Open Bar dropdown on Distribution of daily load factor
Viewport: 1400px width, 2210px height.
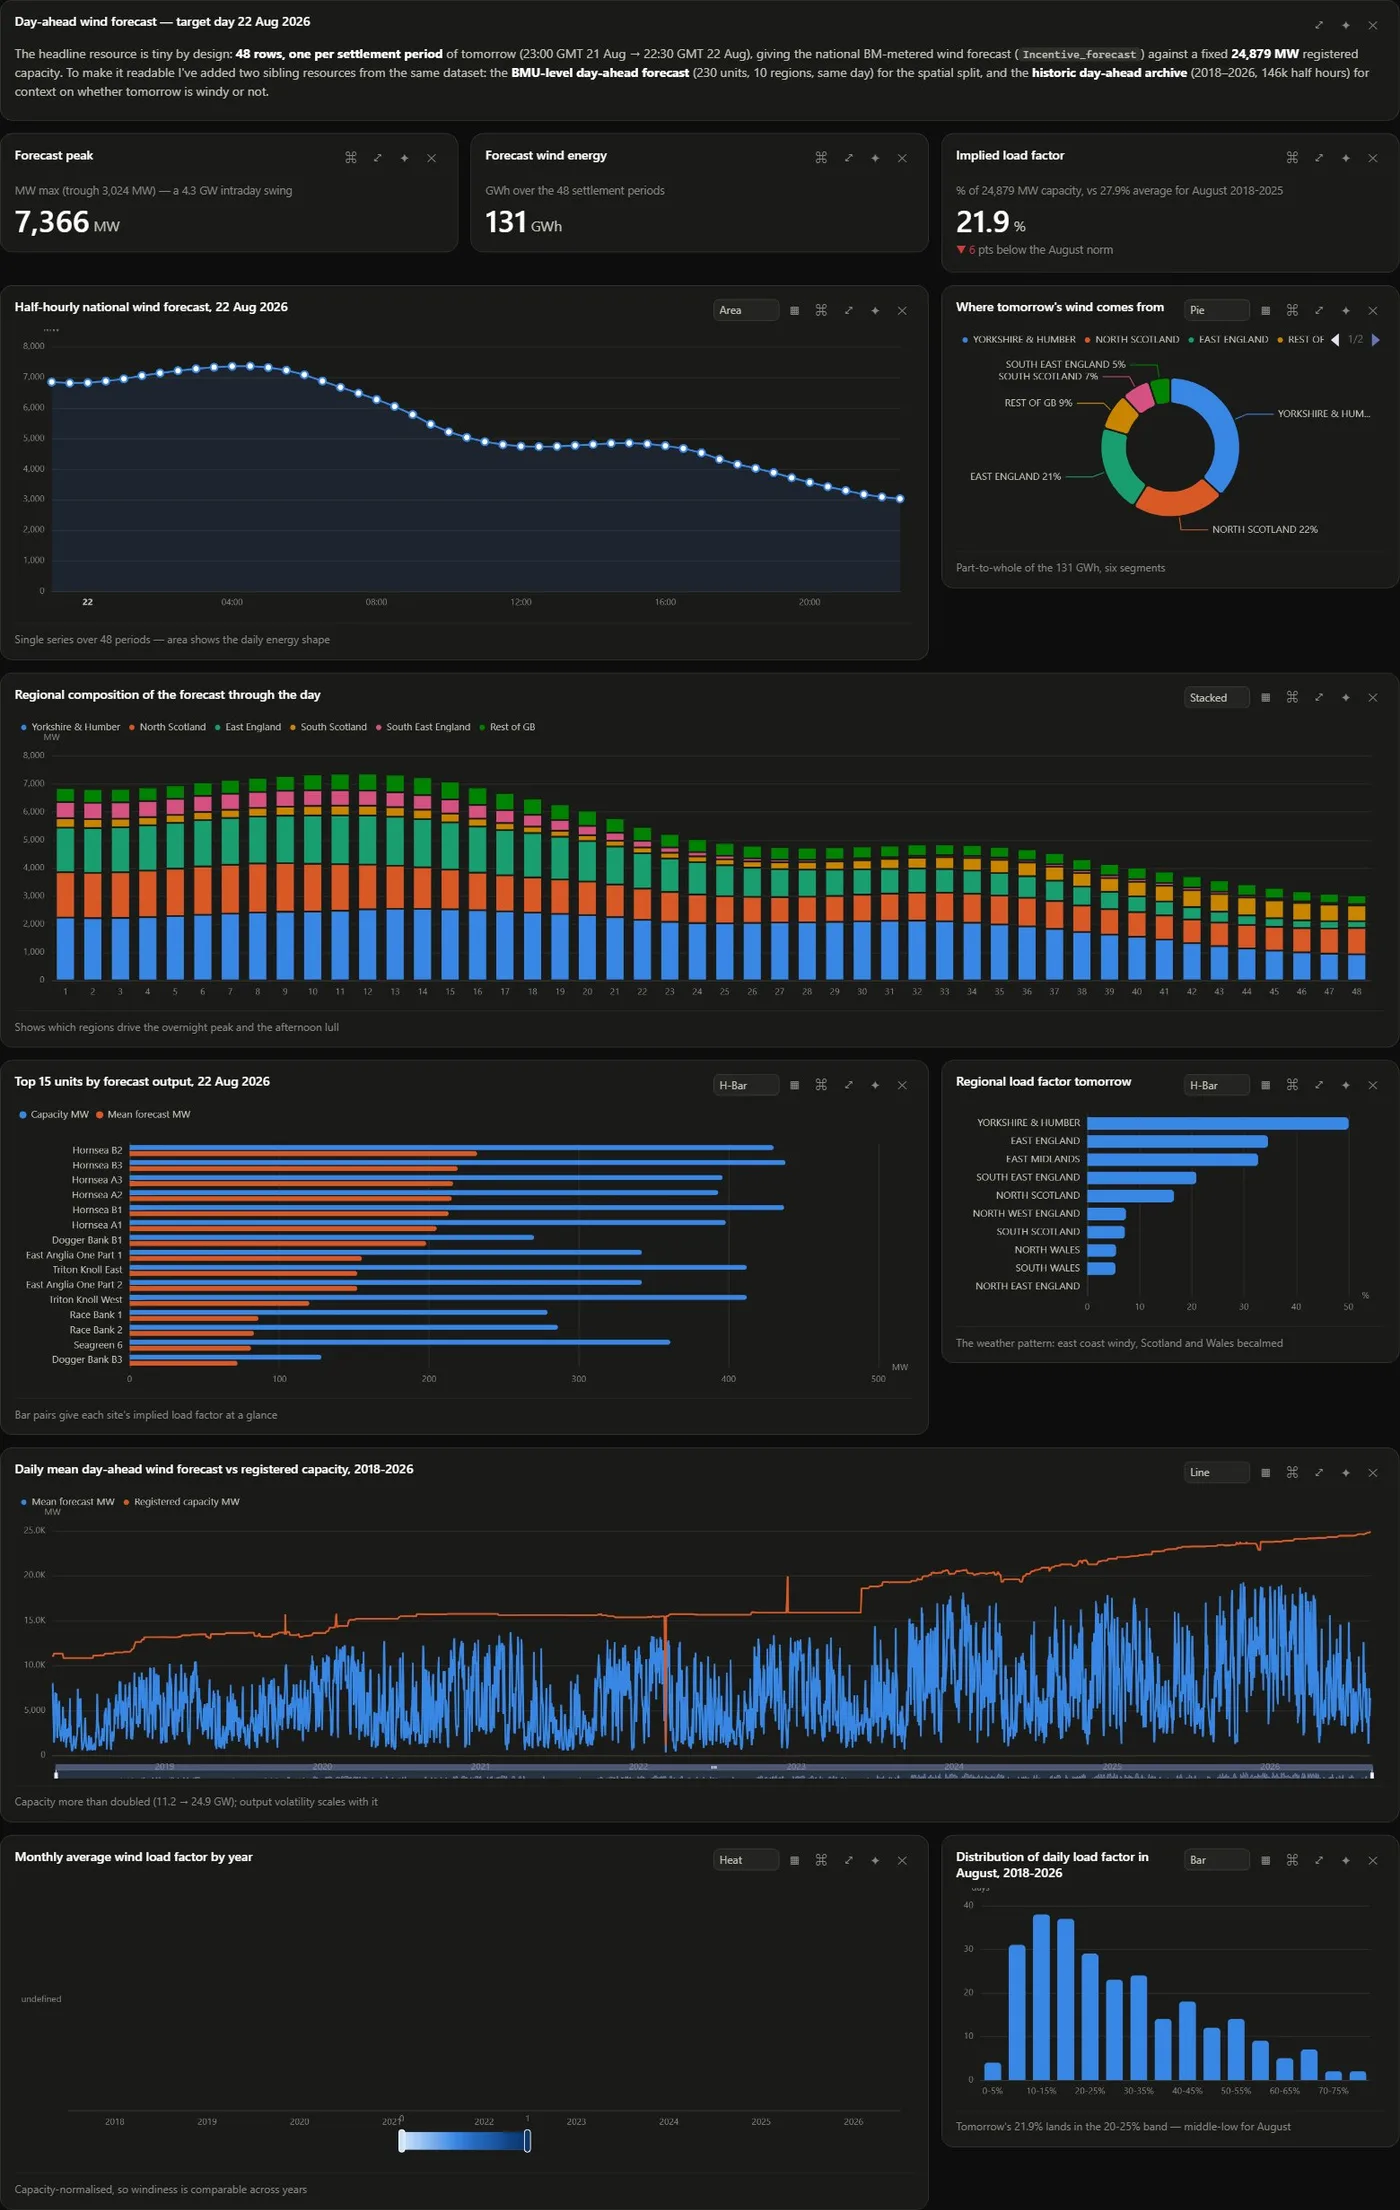tap(1216, 1861)
